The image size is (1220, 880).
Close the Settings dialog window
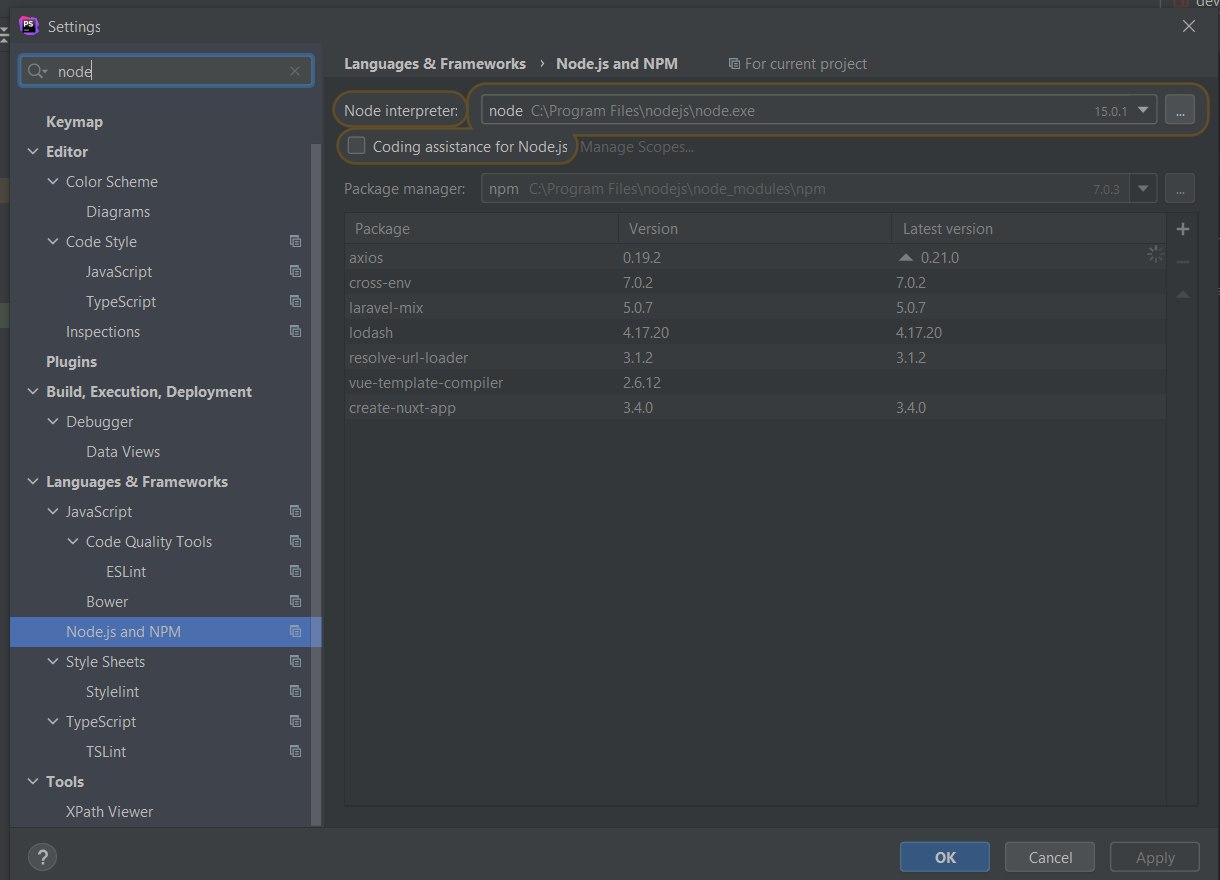tap(1188, 26)
